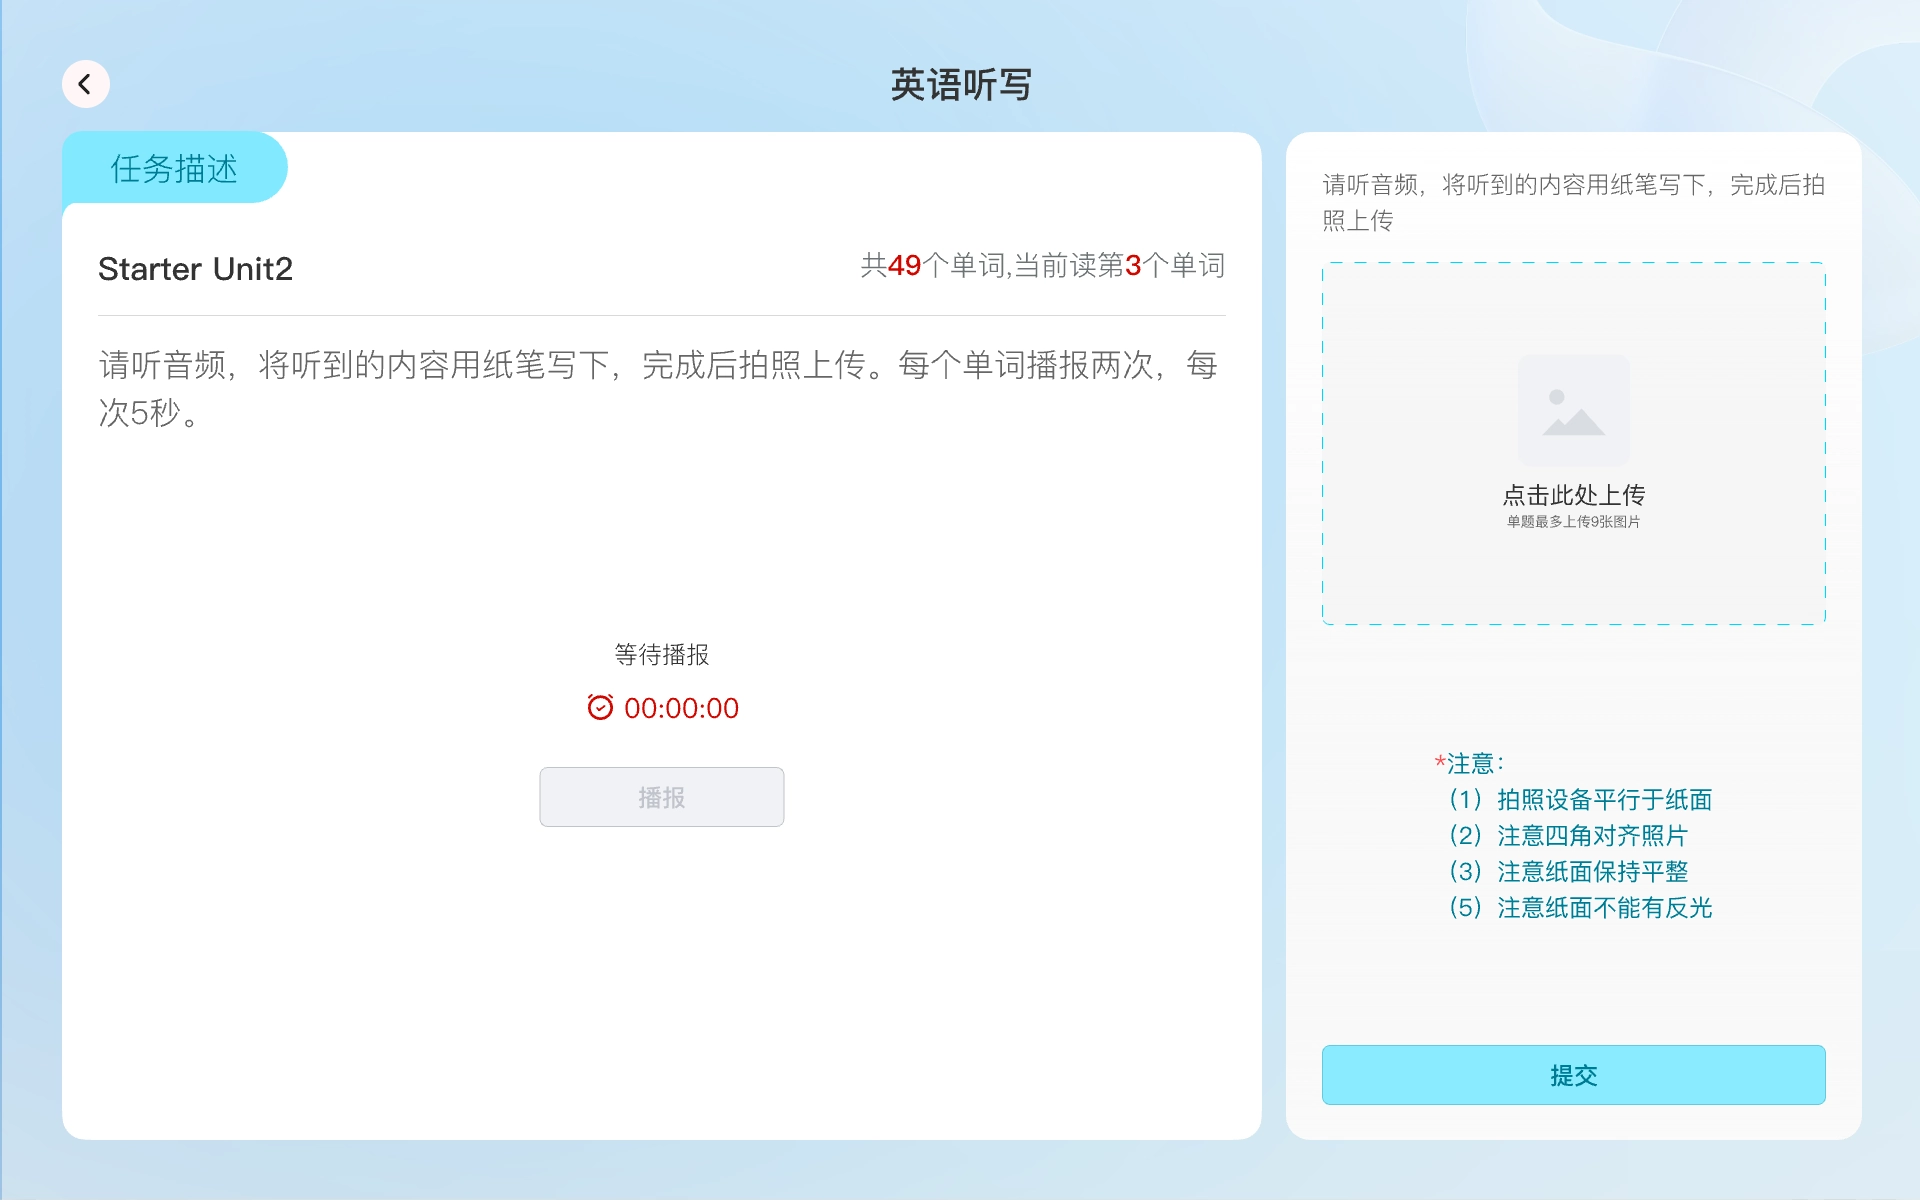Click note (1) 拍照设备平行于纸面
1920x1200 pixels.
1580,799
